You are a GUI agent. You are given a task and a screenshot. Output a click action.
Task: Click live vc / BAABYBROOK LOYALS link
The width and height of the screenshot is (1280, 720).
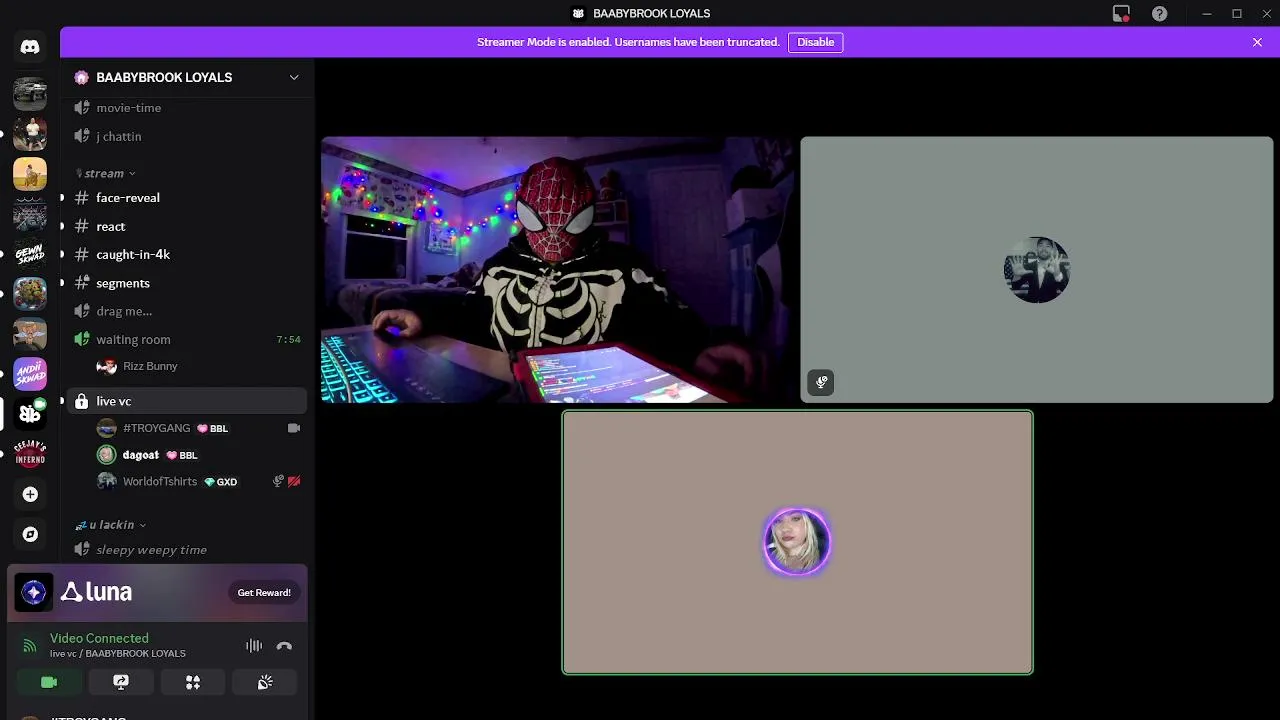(x=118, y=654)
